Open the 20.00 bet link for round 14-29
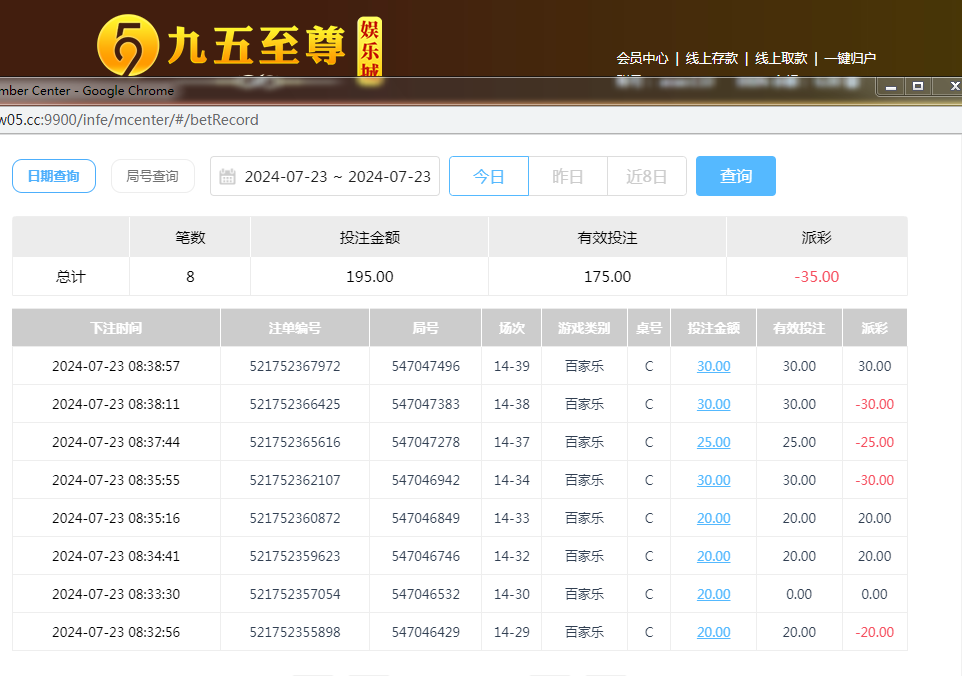962x676 pixels. (713, 632)
